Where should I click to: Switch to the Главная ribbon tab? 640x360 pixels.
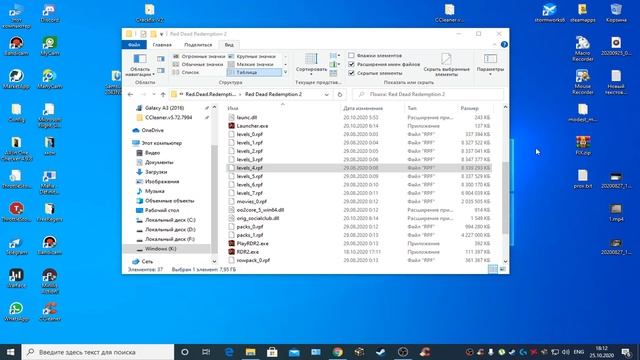[x=162, y=45]
